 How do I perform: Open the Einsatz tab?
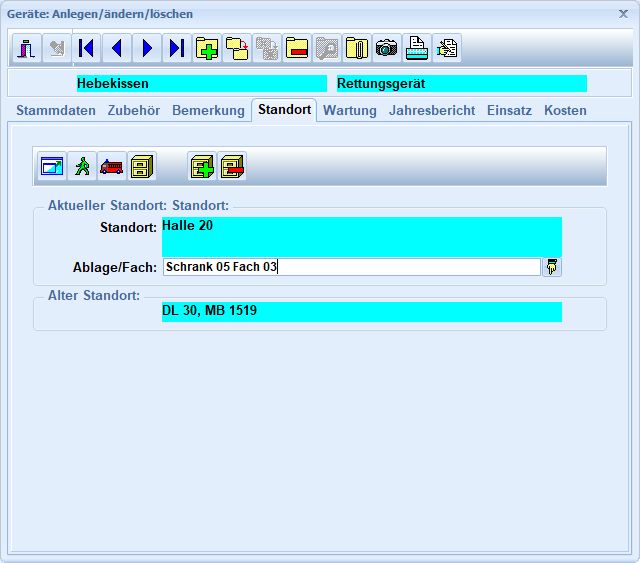(x=509, y=110)
